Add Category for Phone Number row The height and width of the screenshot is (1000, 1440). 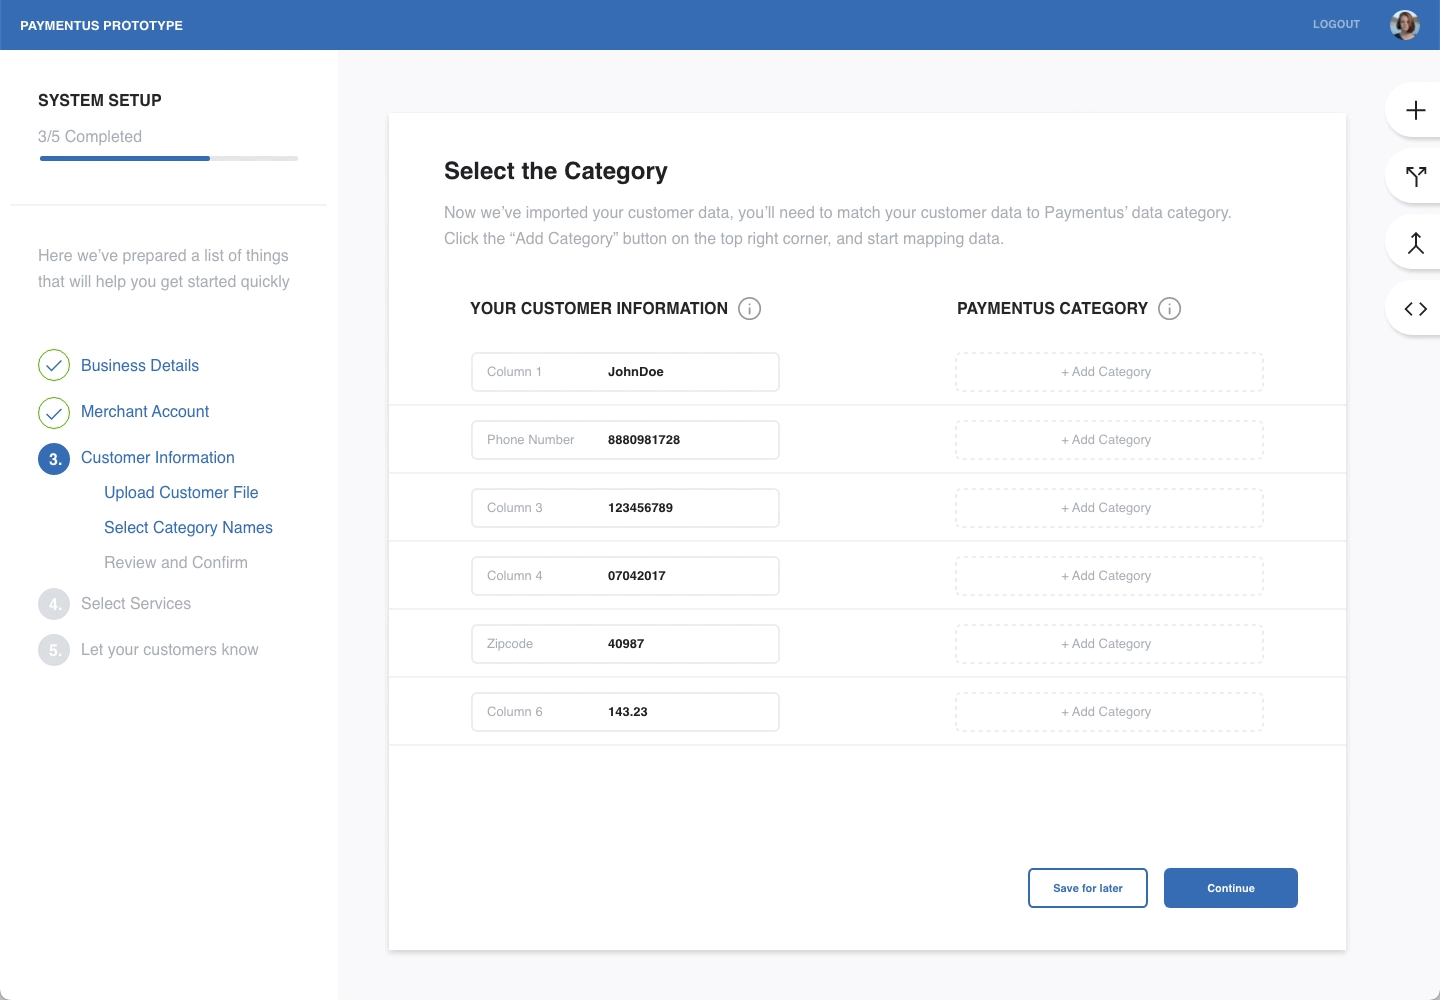coord(1109,440)
